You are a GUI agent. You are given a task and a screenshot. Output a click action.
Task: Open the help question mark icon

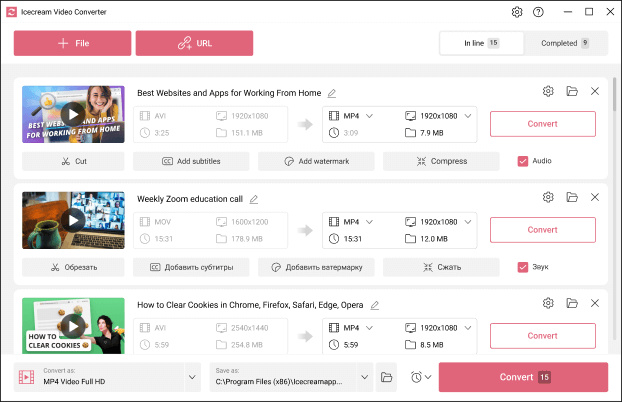(538, 12)
